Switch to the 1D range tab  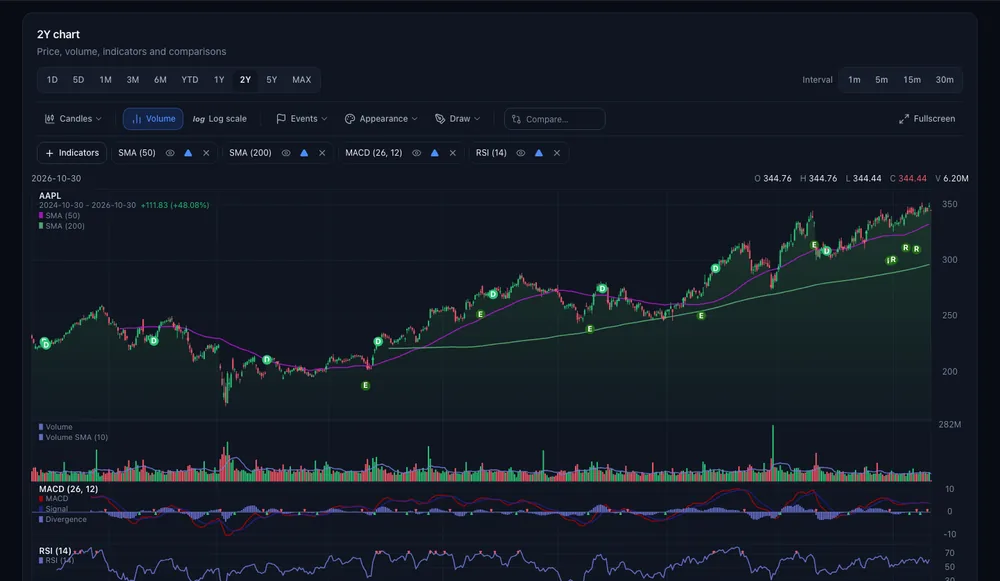(52, 80)
